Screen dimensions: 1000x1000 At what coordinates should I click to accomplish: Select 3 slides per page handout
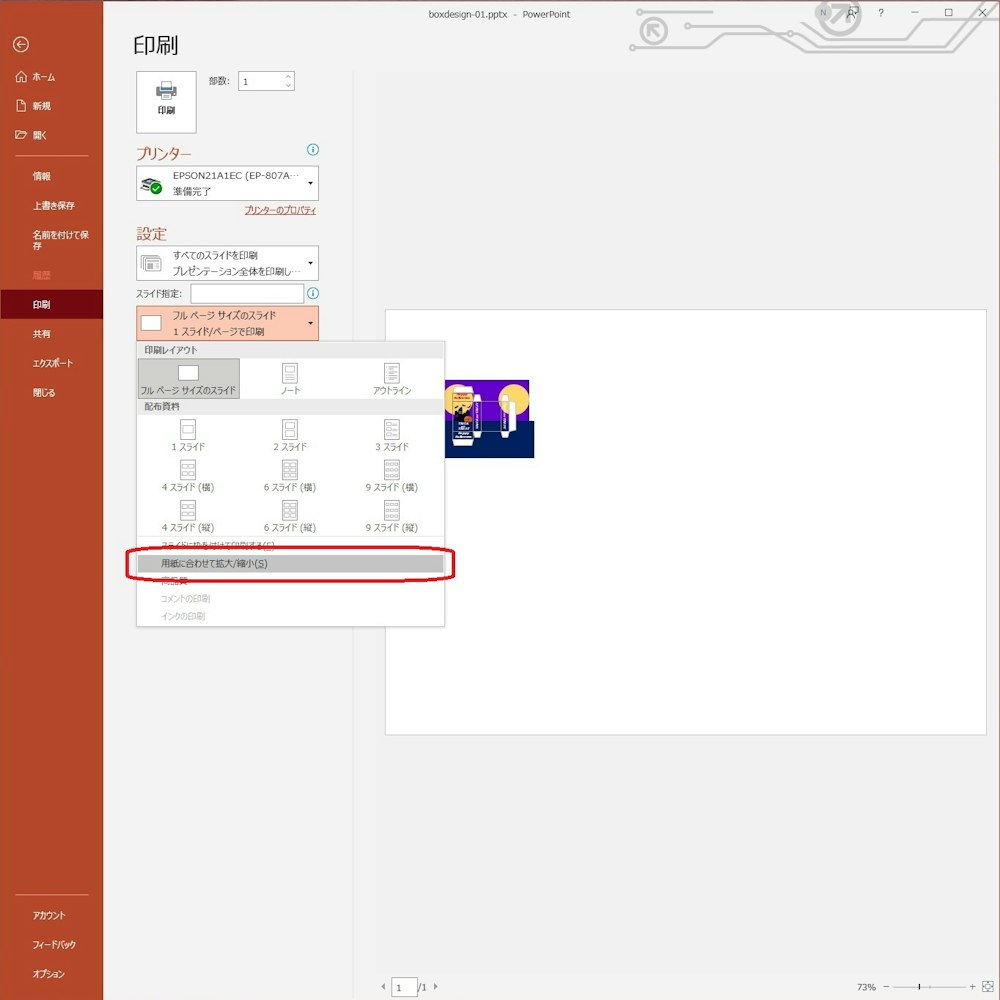(391, 436)
